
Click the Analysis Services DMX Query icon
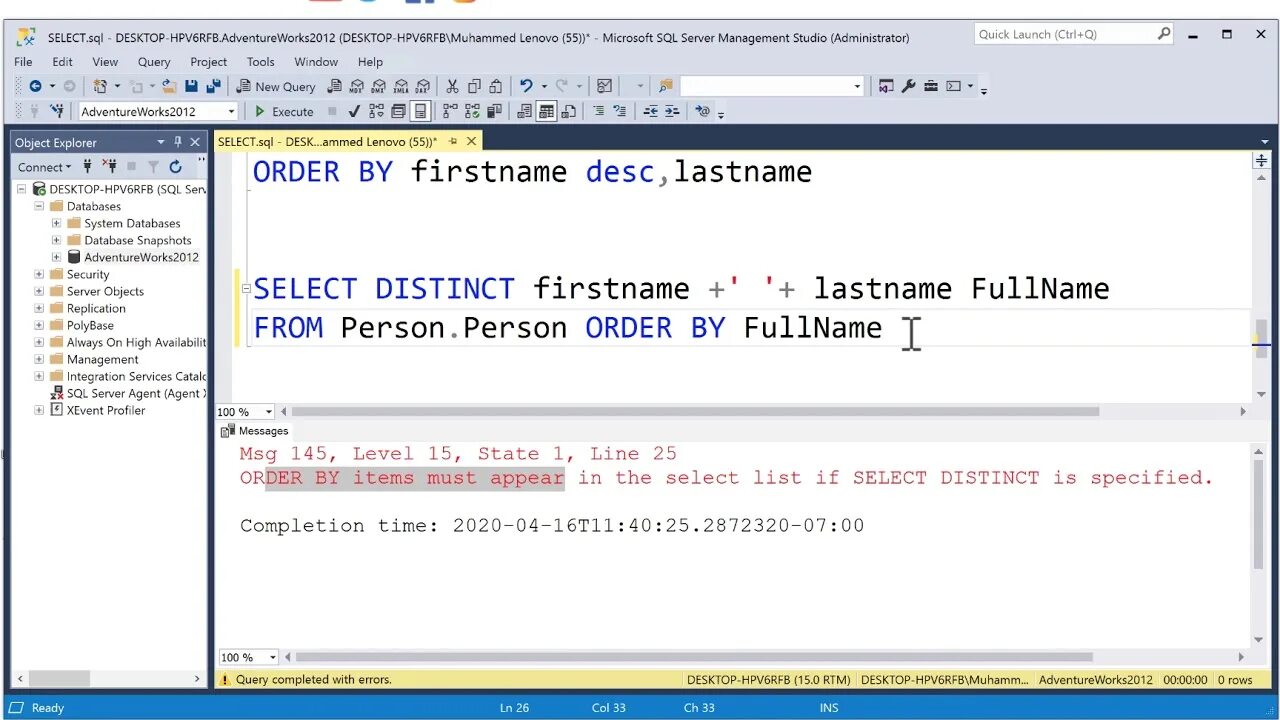pyautogui.click(x=378, y=87)
